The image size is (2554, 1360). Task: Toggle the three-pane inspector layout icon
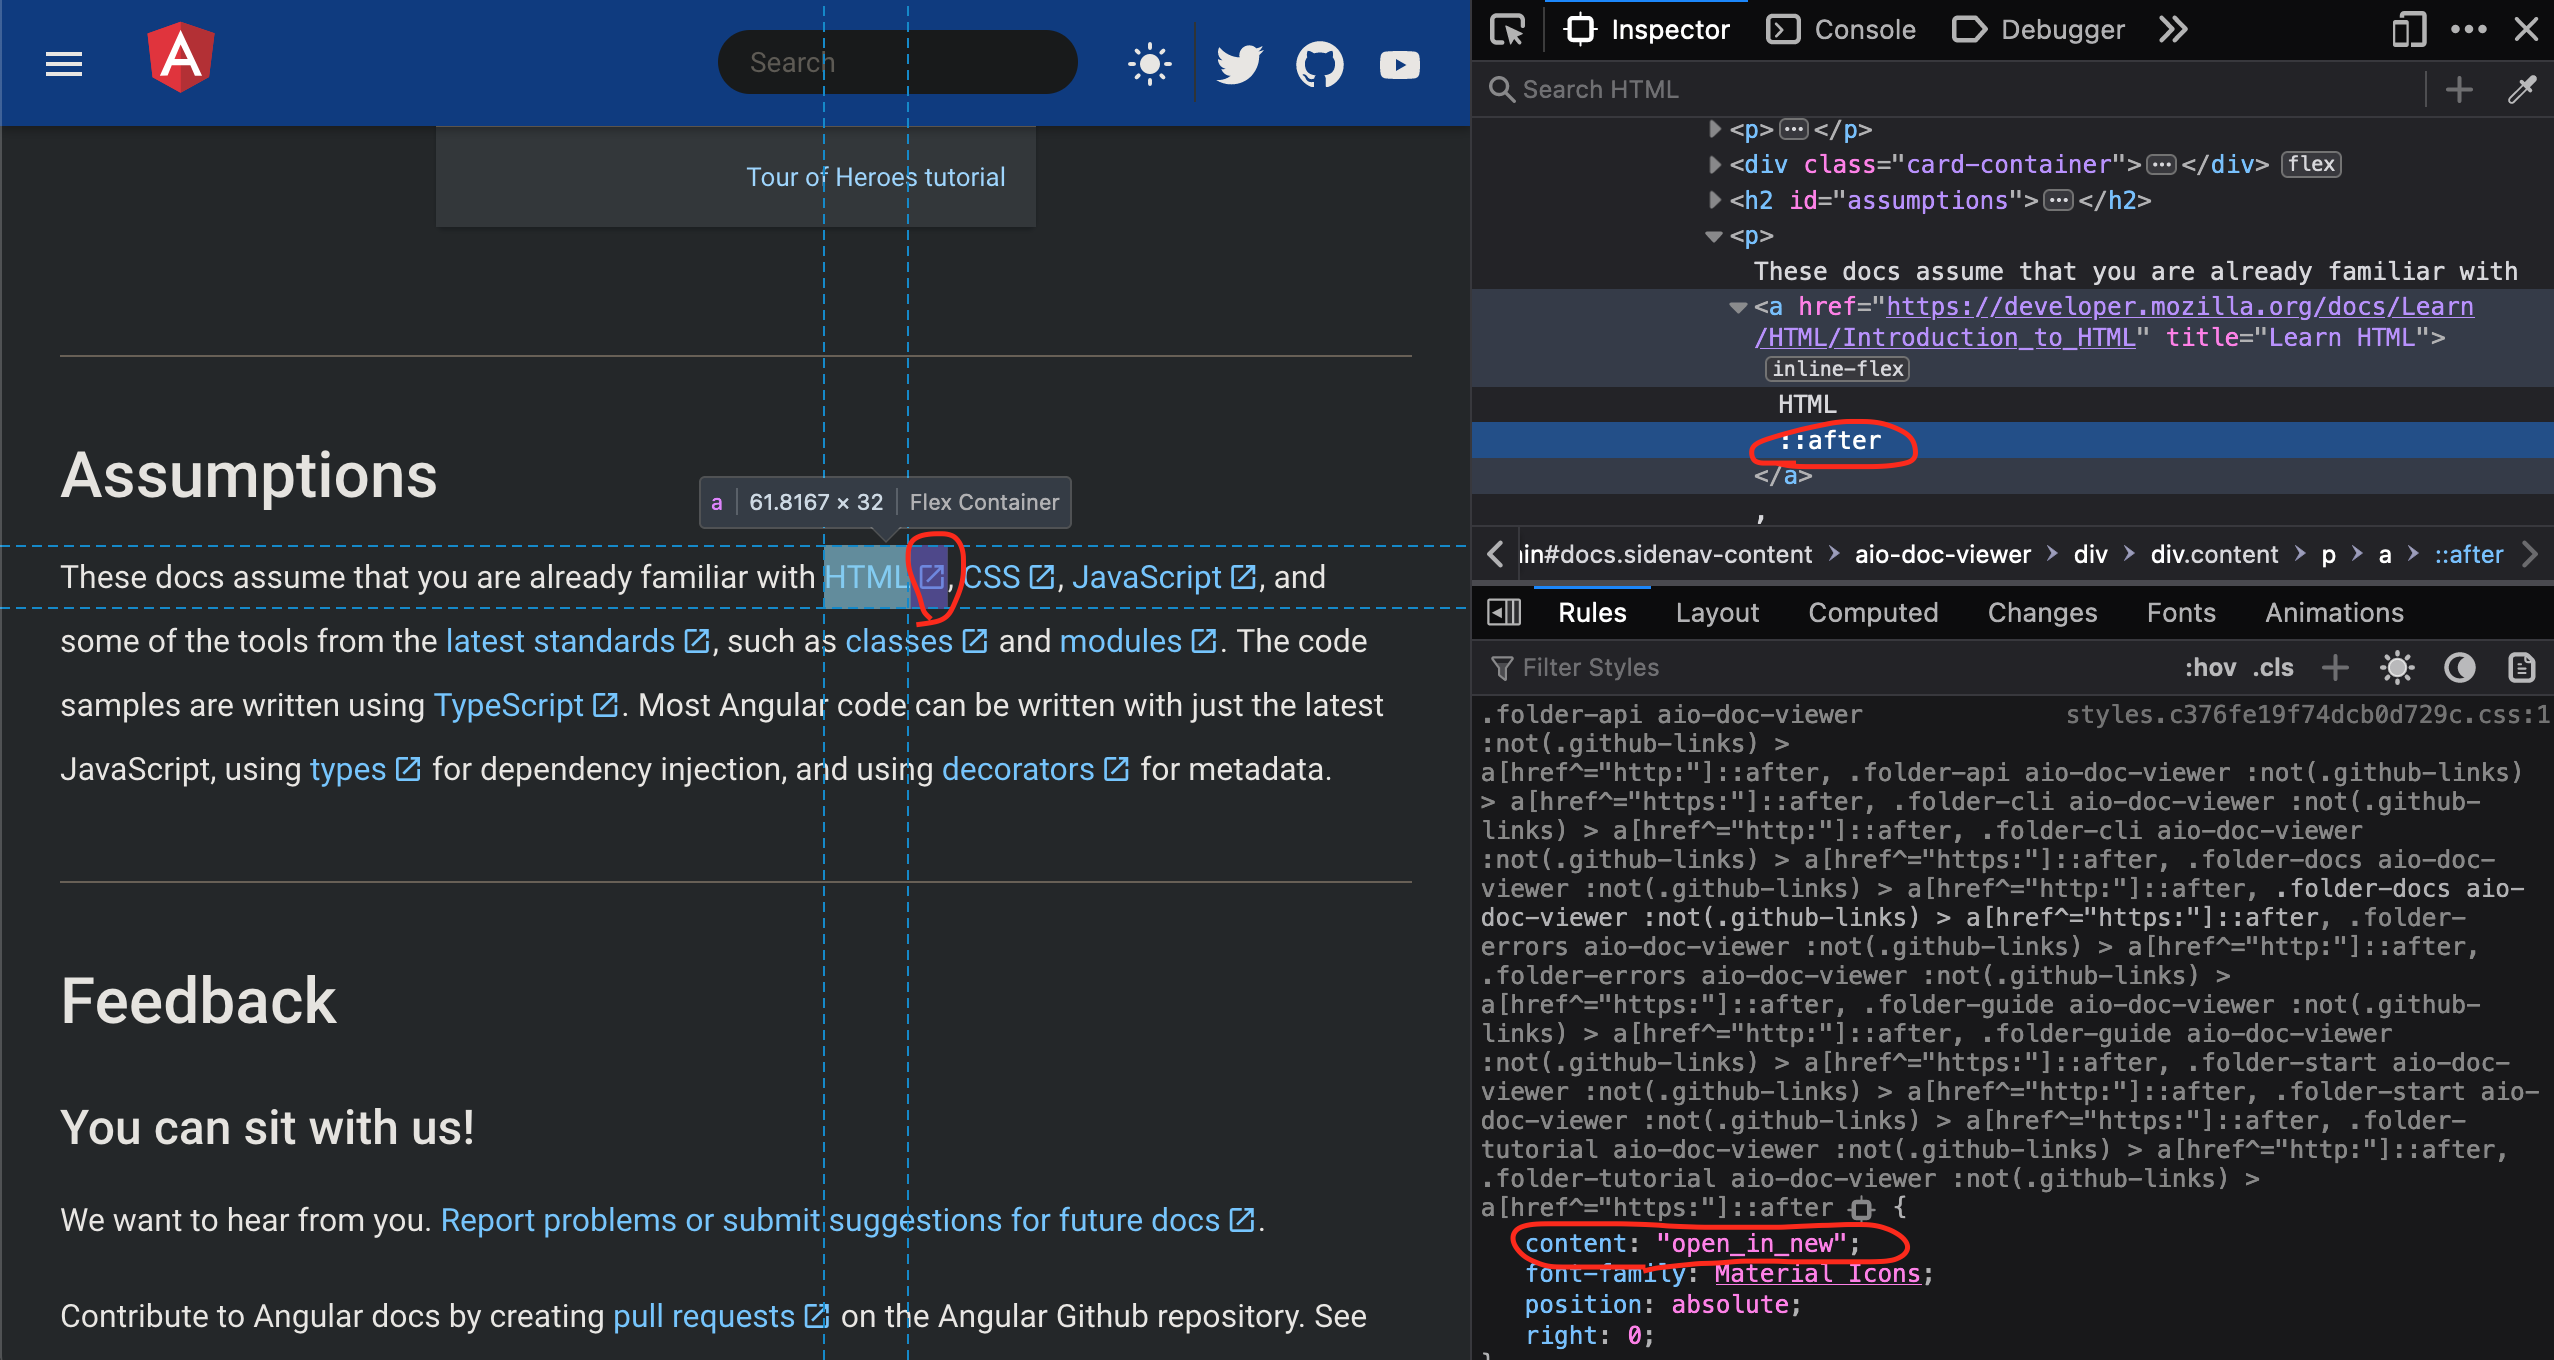(x=1505, y=612)
